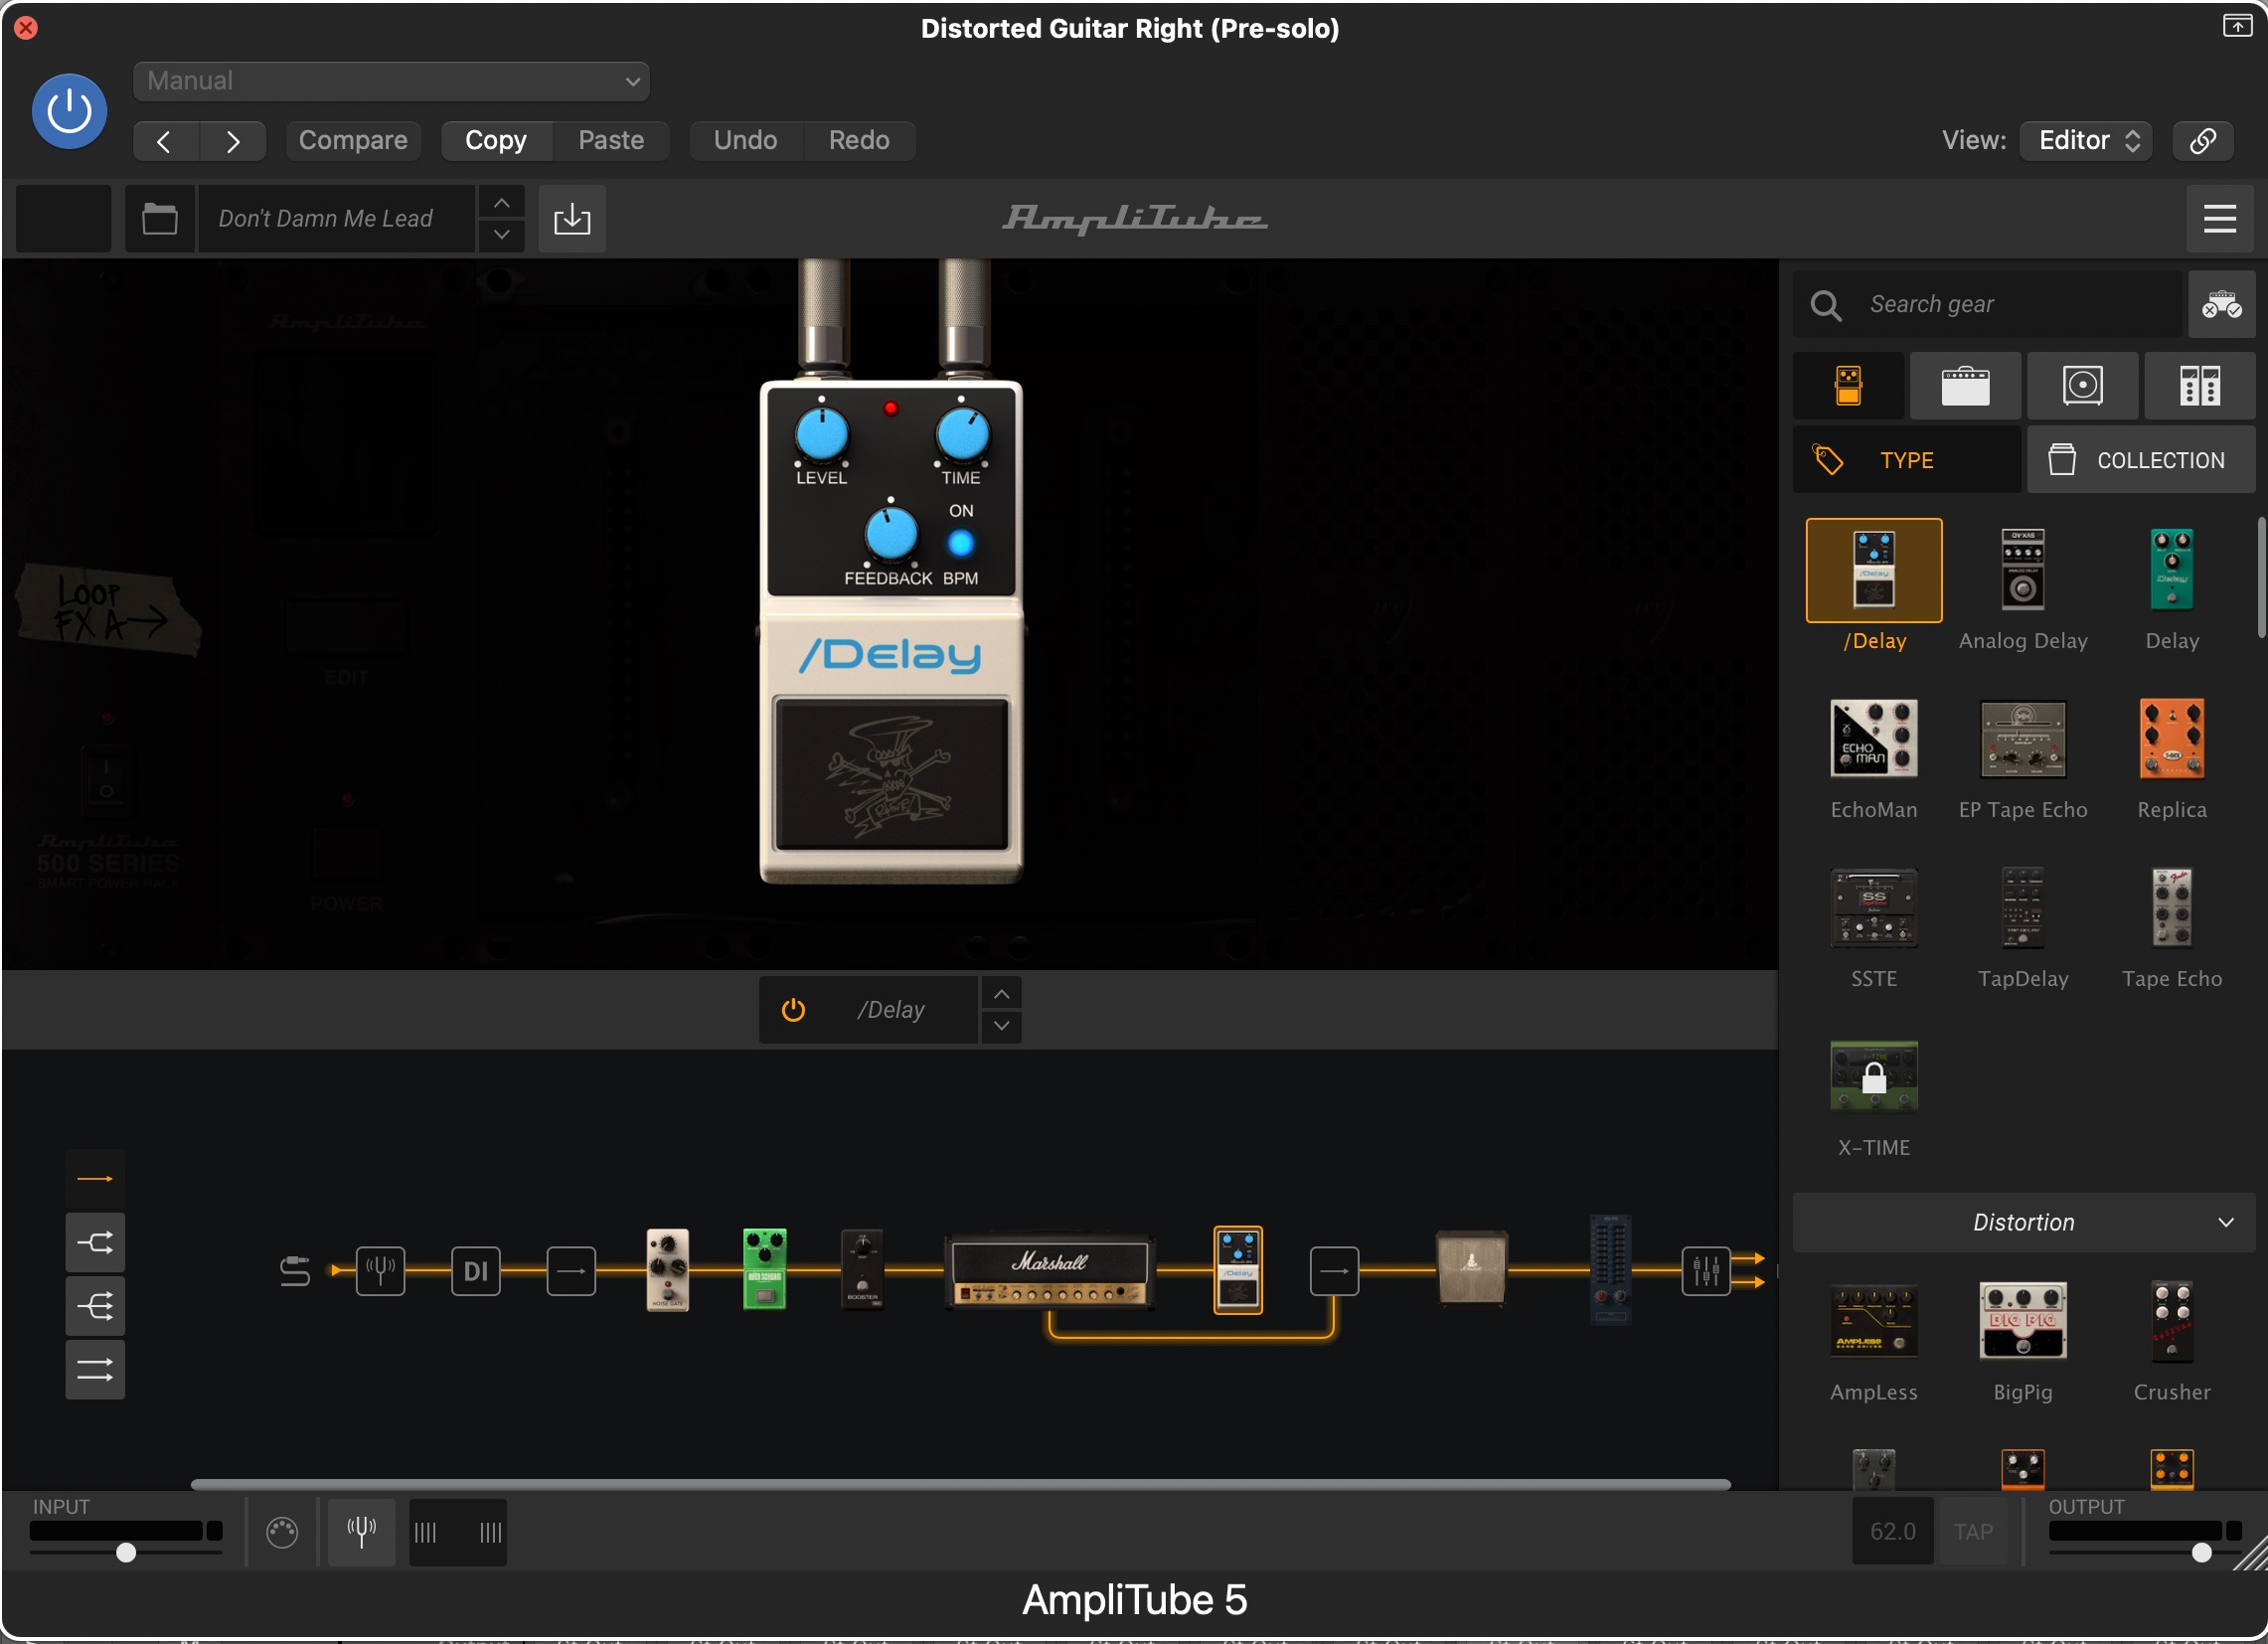This screenshot has height=1644, width=2268.
Task: Click the Undo button
Action: click(x=746, y=141)
